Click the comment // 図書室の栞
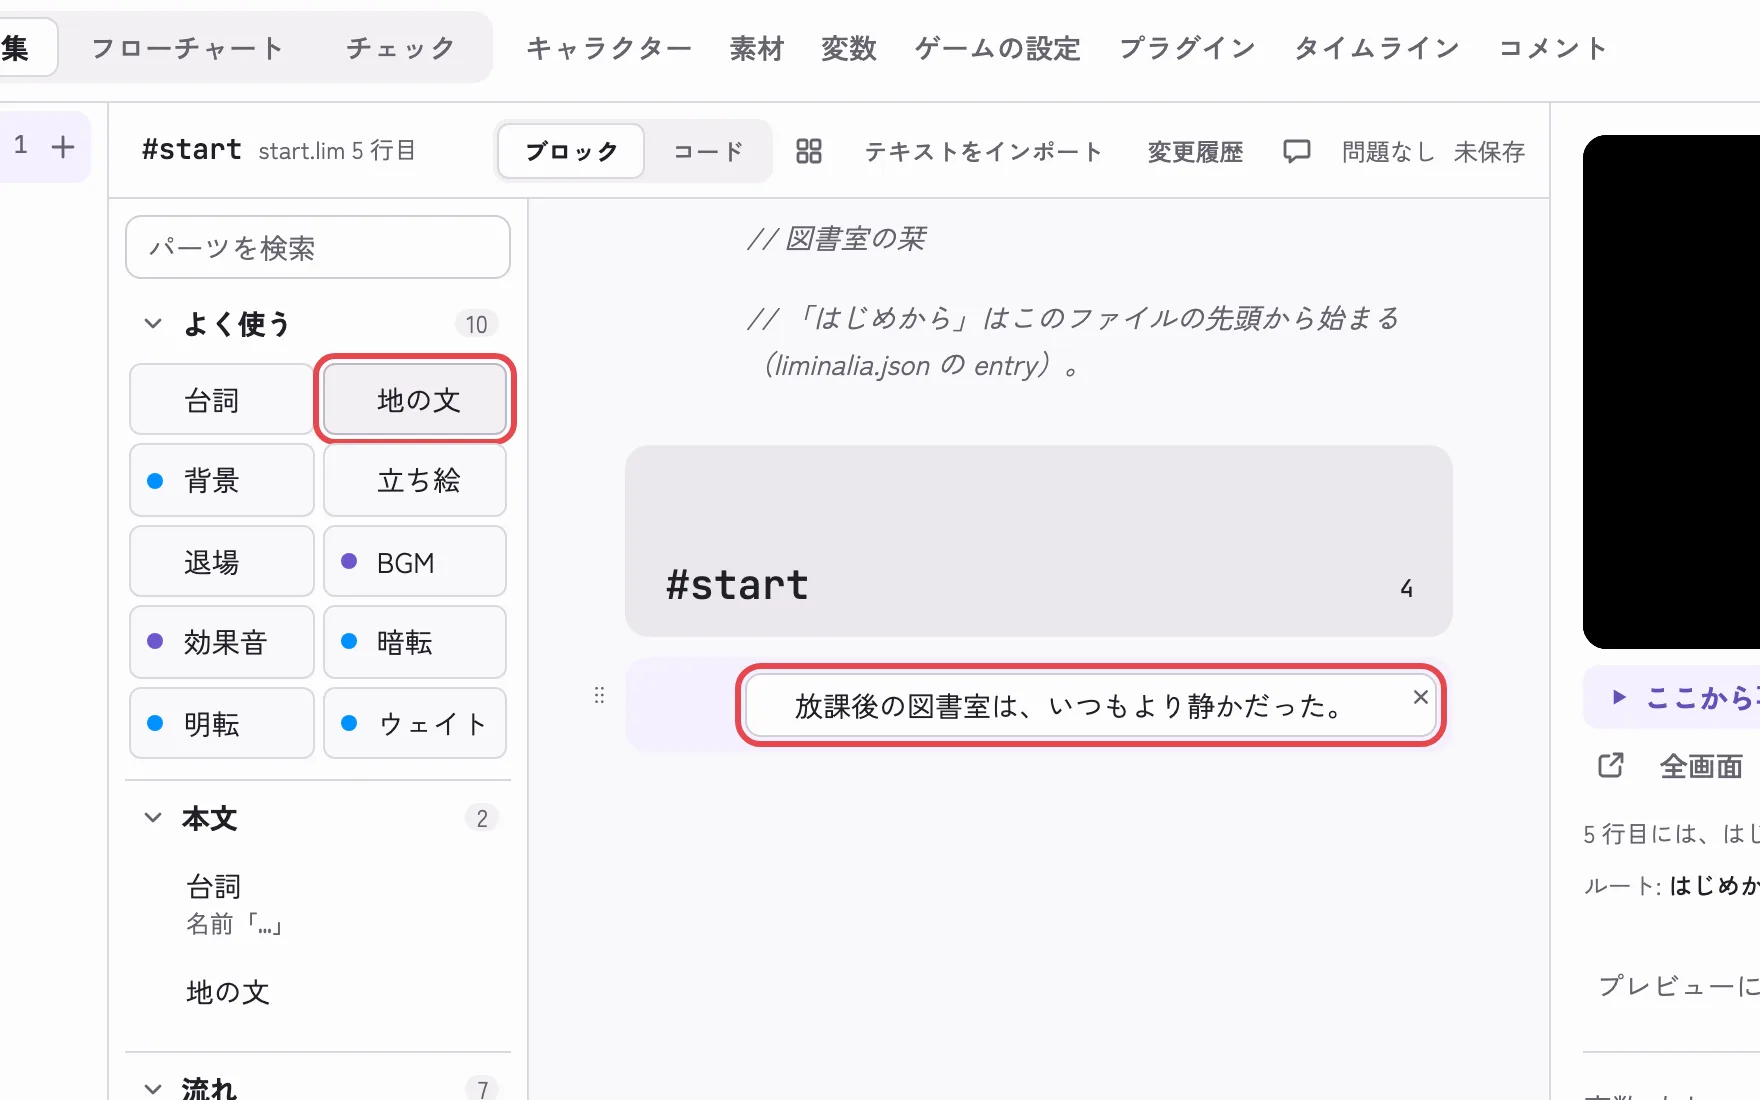 (x=837, y=239)
